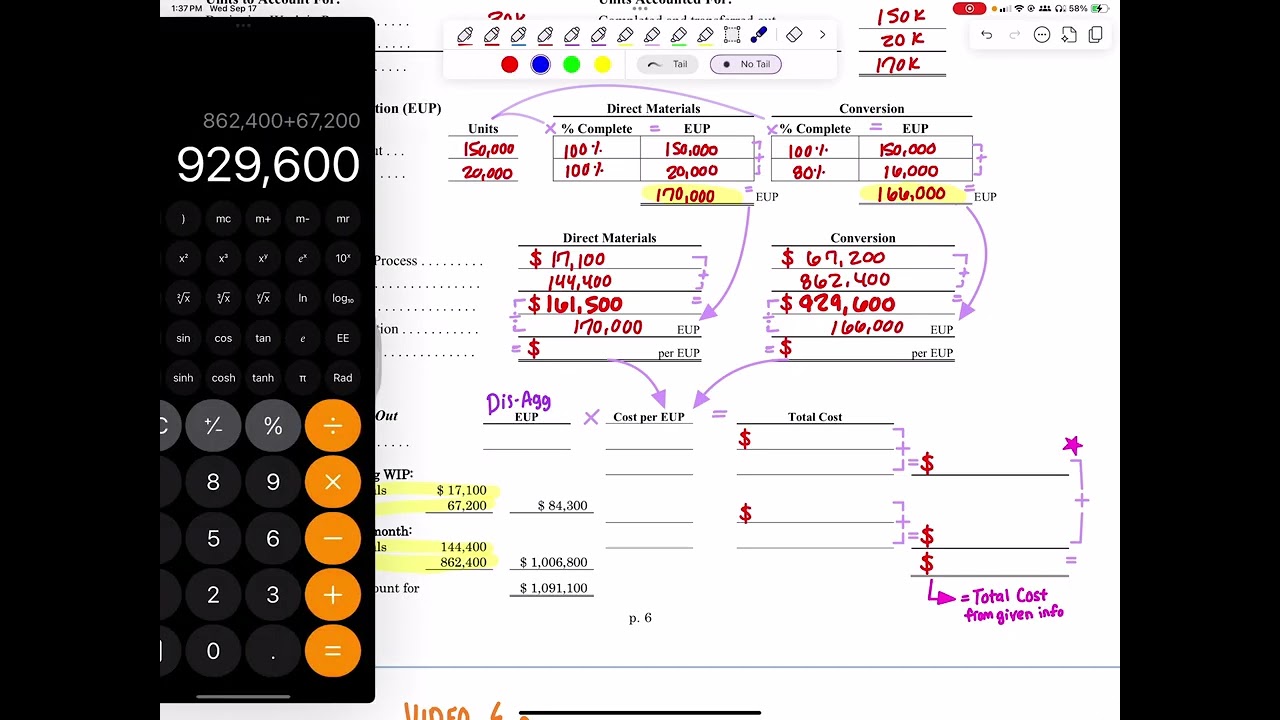Tap the red screen recording indicator
This screenshot has width=1280, height=720.
coord(969,8)
